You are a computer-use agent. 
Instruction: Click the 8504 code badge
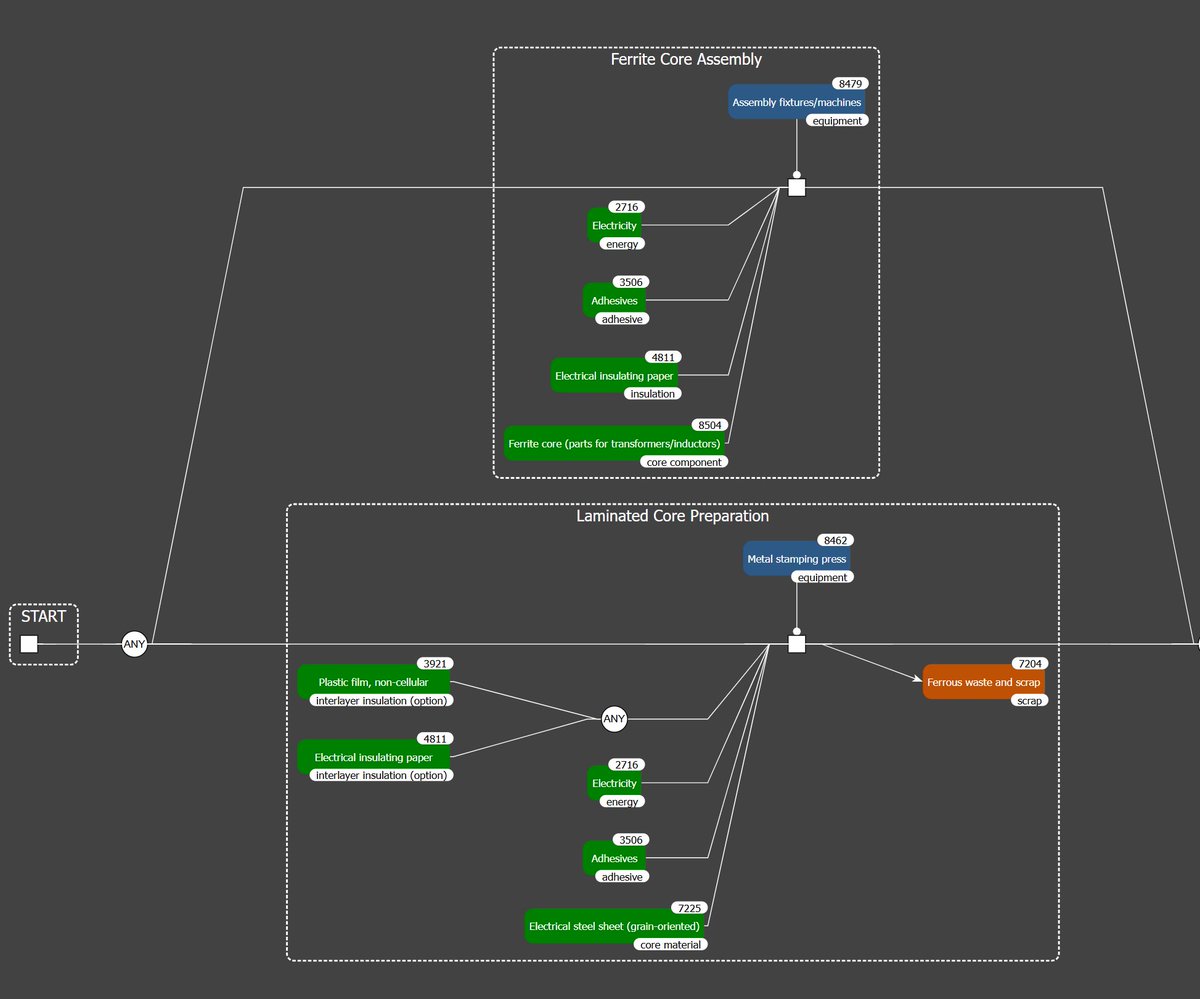(710, 425)
